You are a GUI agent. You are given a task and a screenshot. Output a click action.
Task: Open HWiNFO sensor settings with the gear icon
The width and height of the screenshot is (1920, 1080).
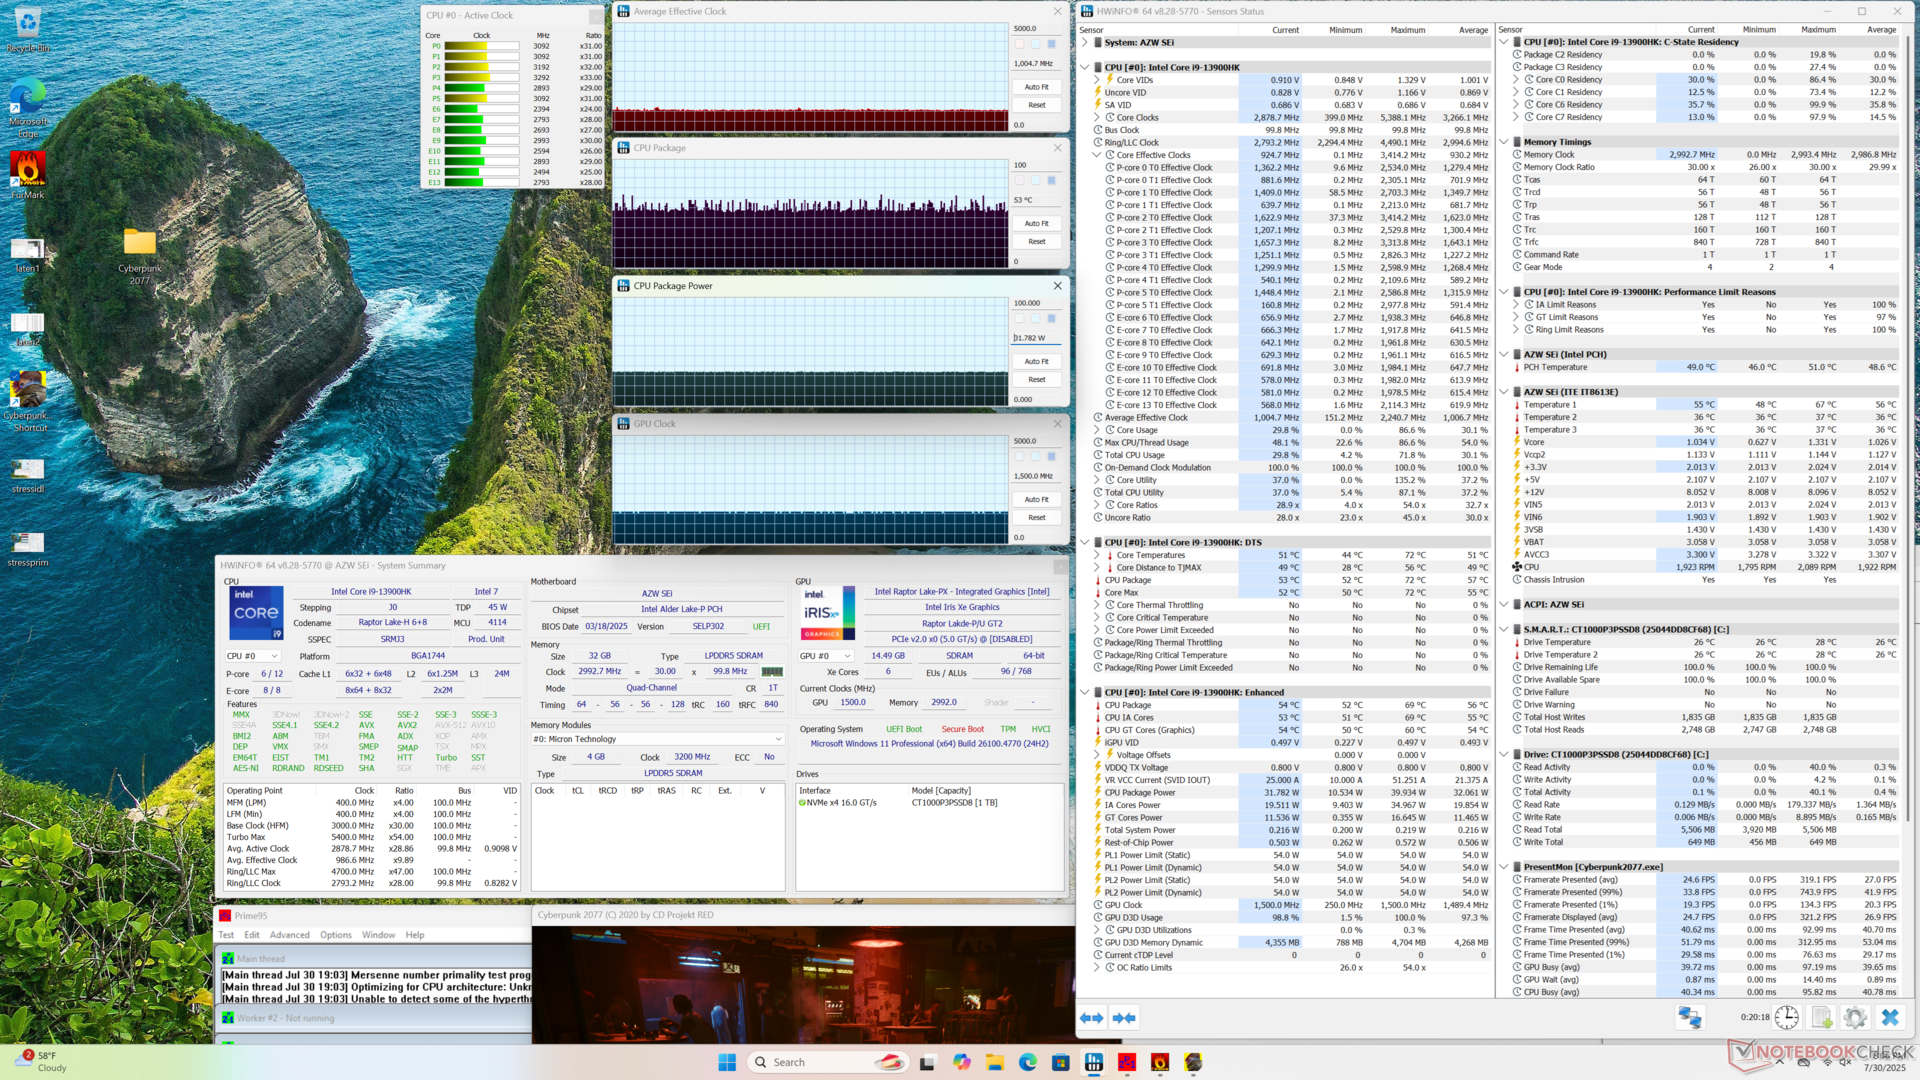coord(1855,1018)
